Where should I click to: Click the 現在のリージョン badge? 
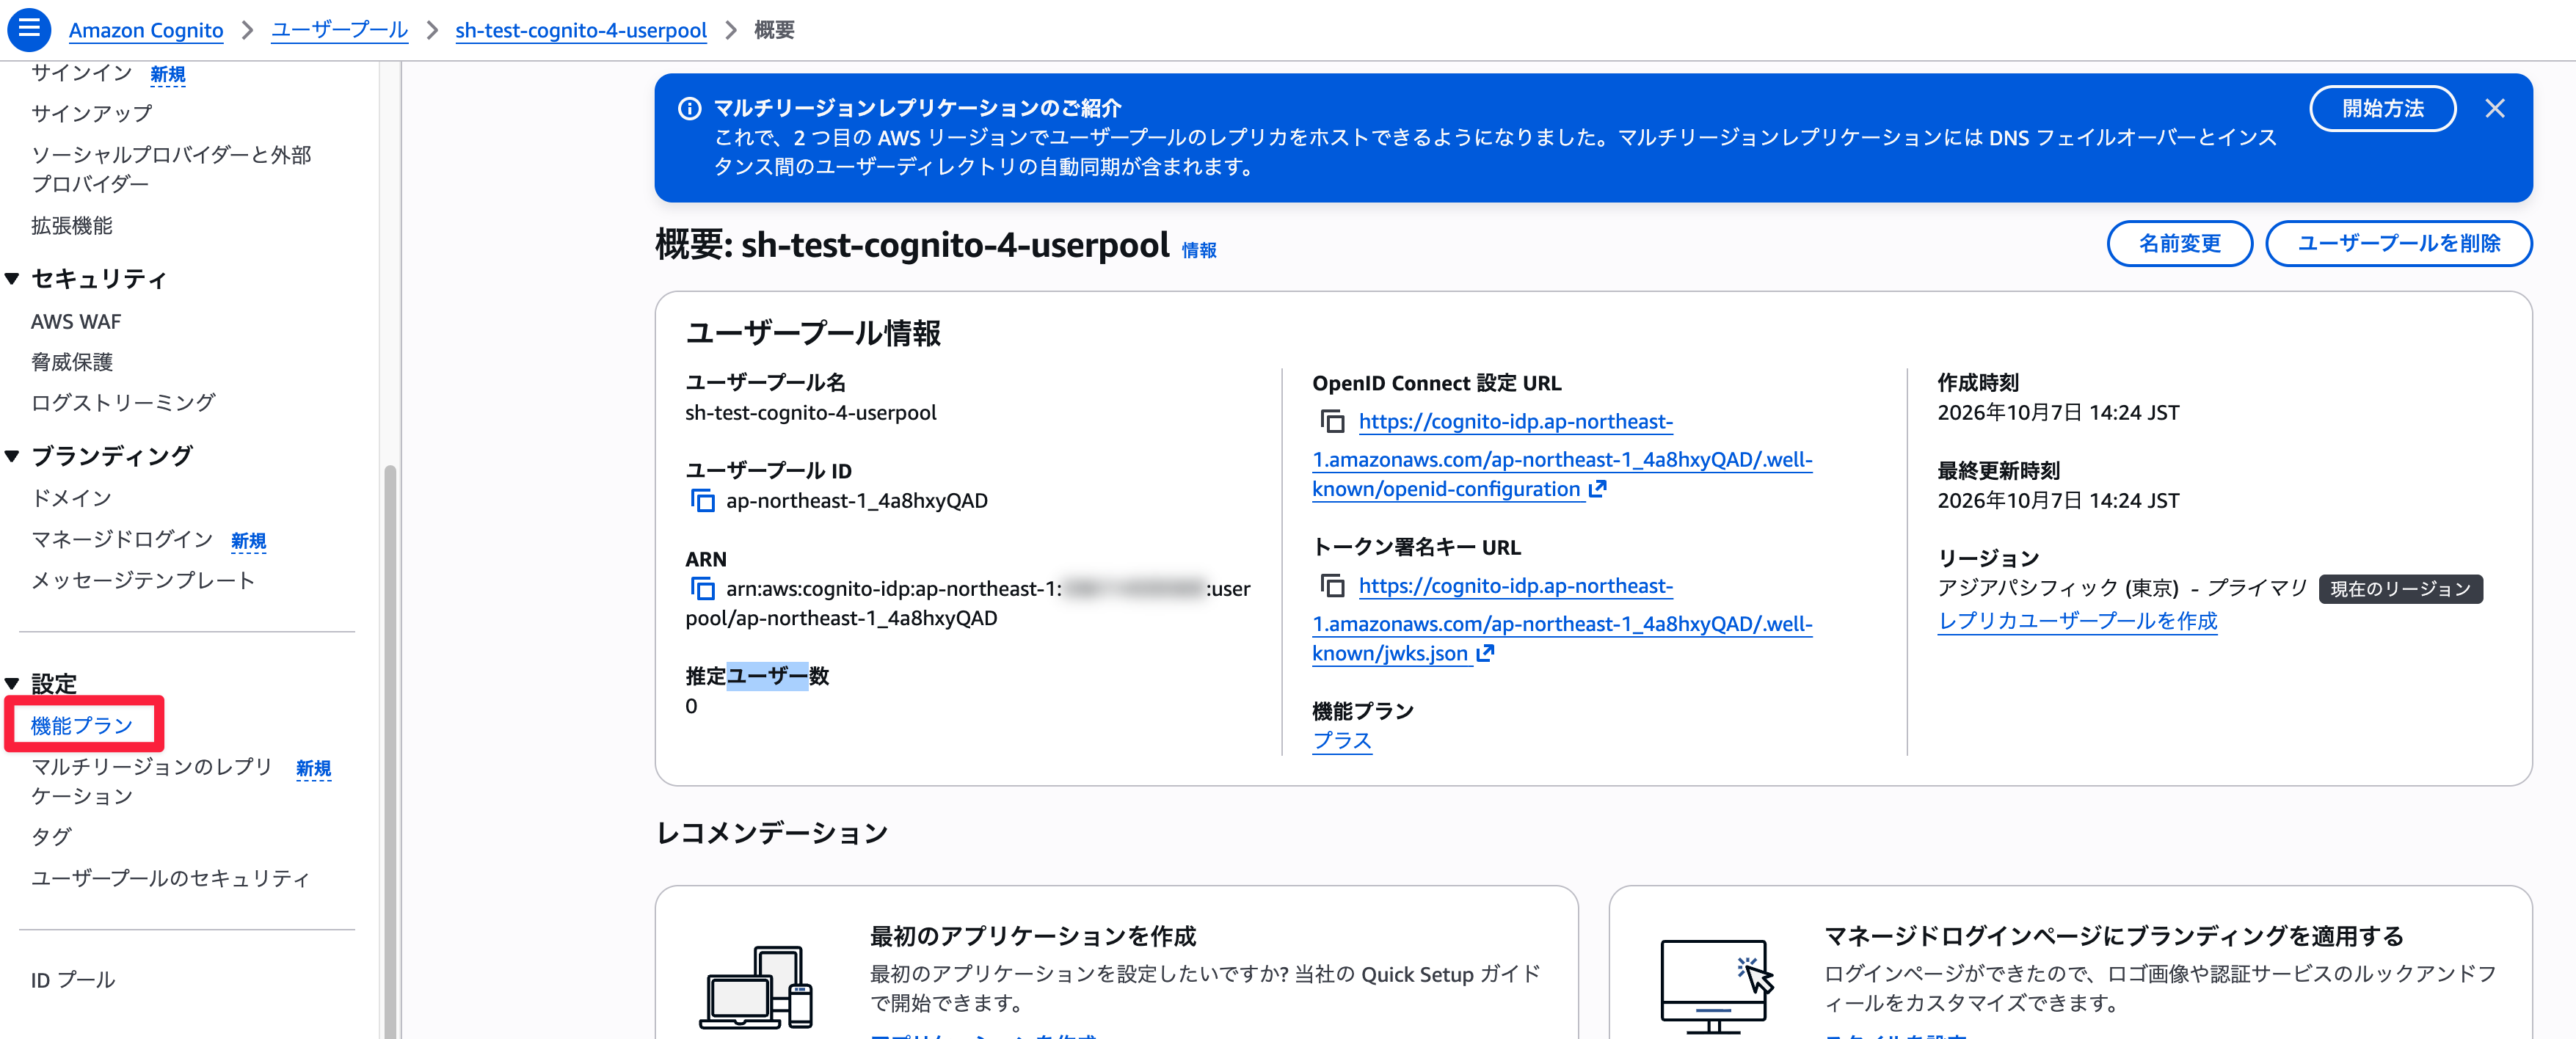click(2400, 589)
